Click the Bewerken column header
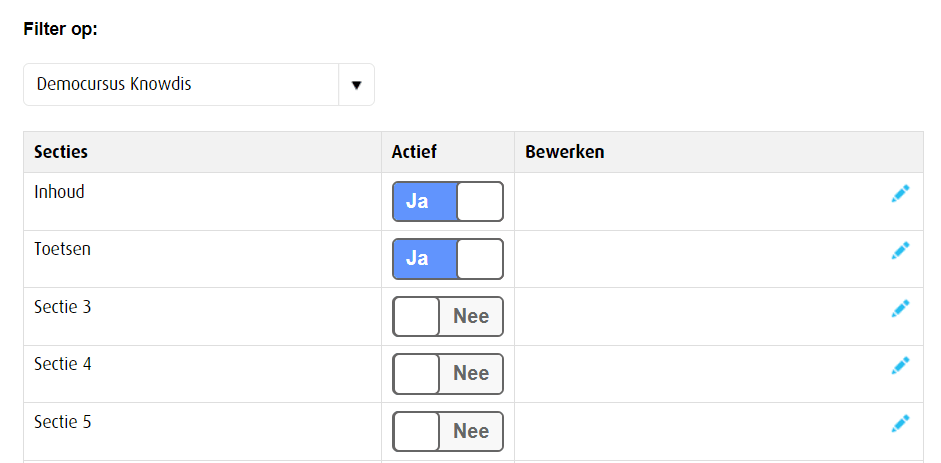The image size is (941, 463). 564,152
